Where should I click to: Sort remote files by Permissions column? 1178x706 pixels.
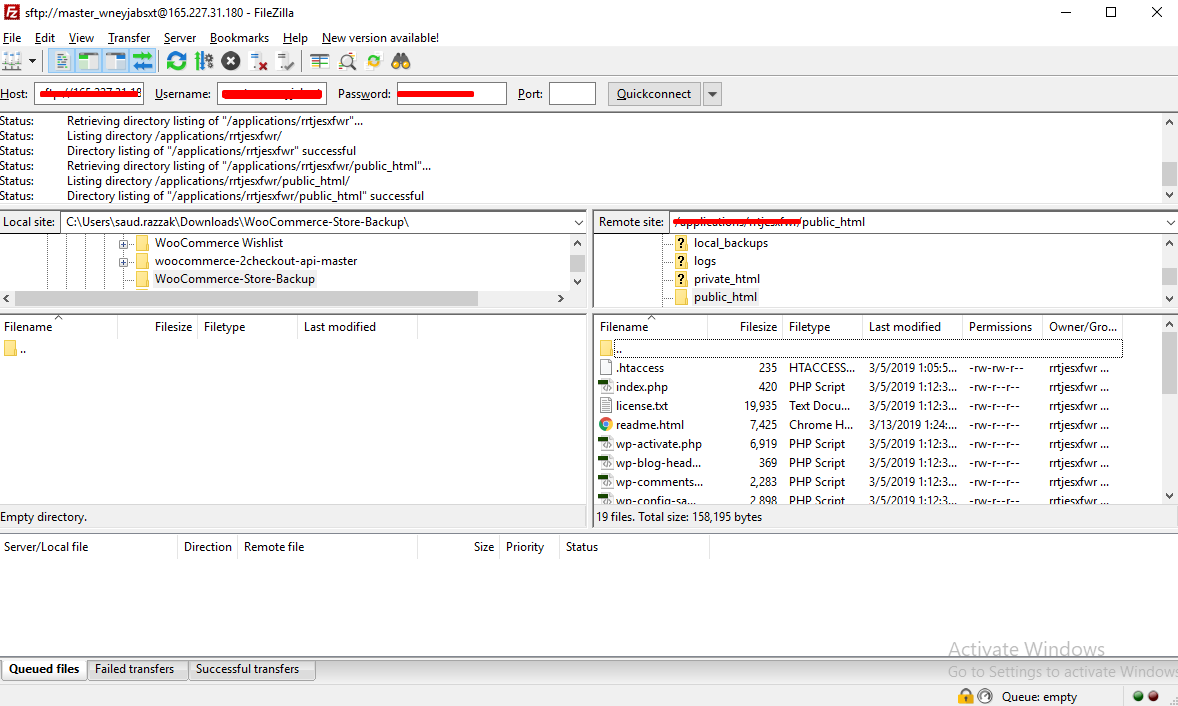[1000, 327]
